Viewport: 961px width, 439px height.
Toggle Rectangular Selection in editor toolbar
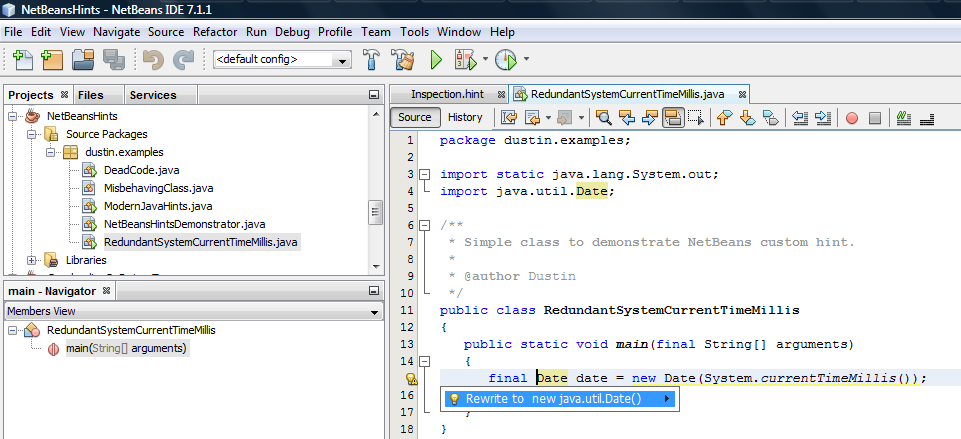tap(696, 117)
